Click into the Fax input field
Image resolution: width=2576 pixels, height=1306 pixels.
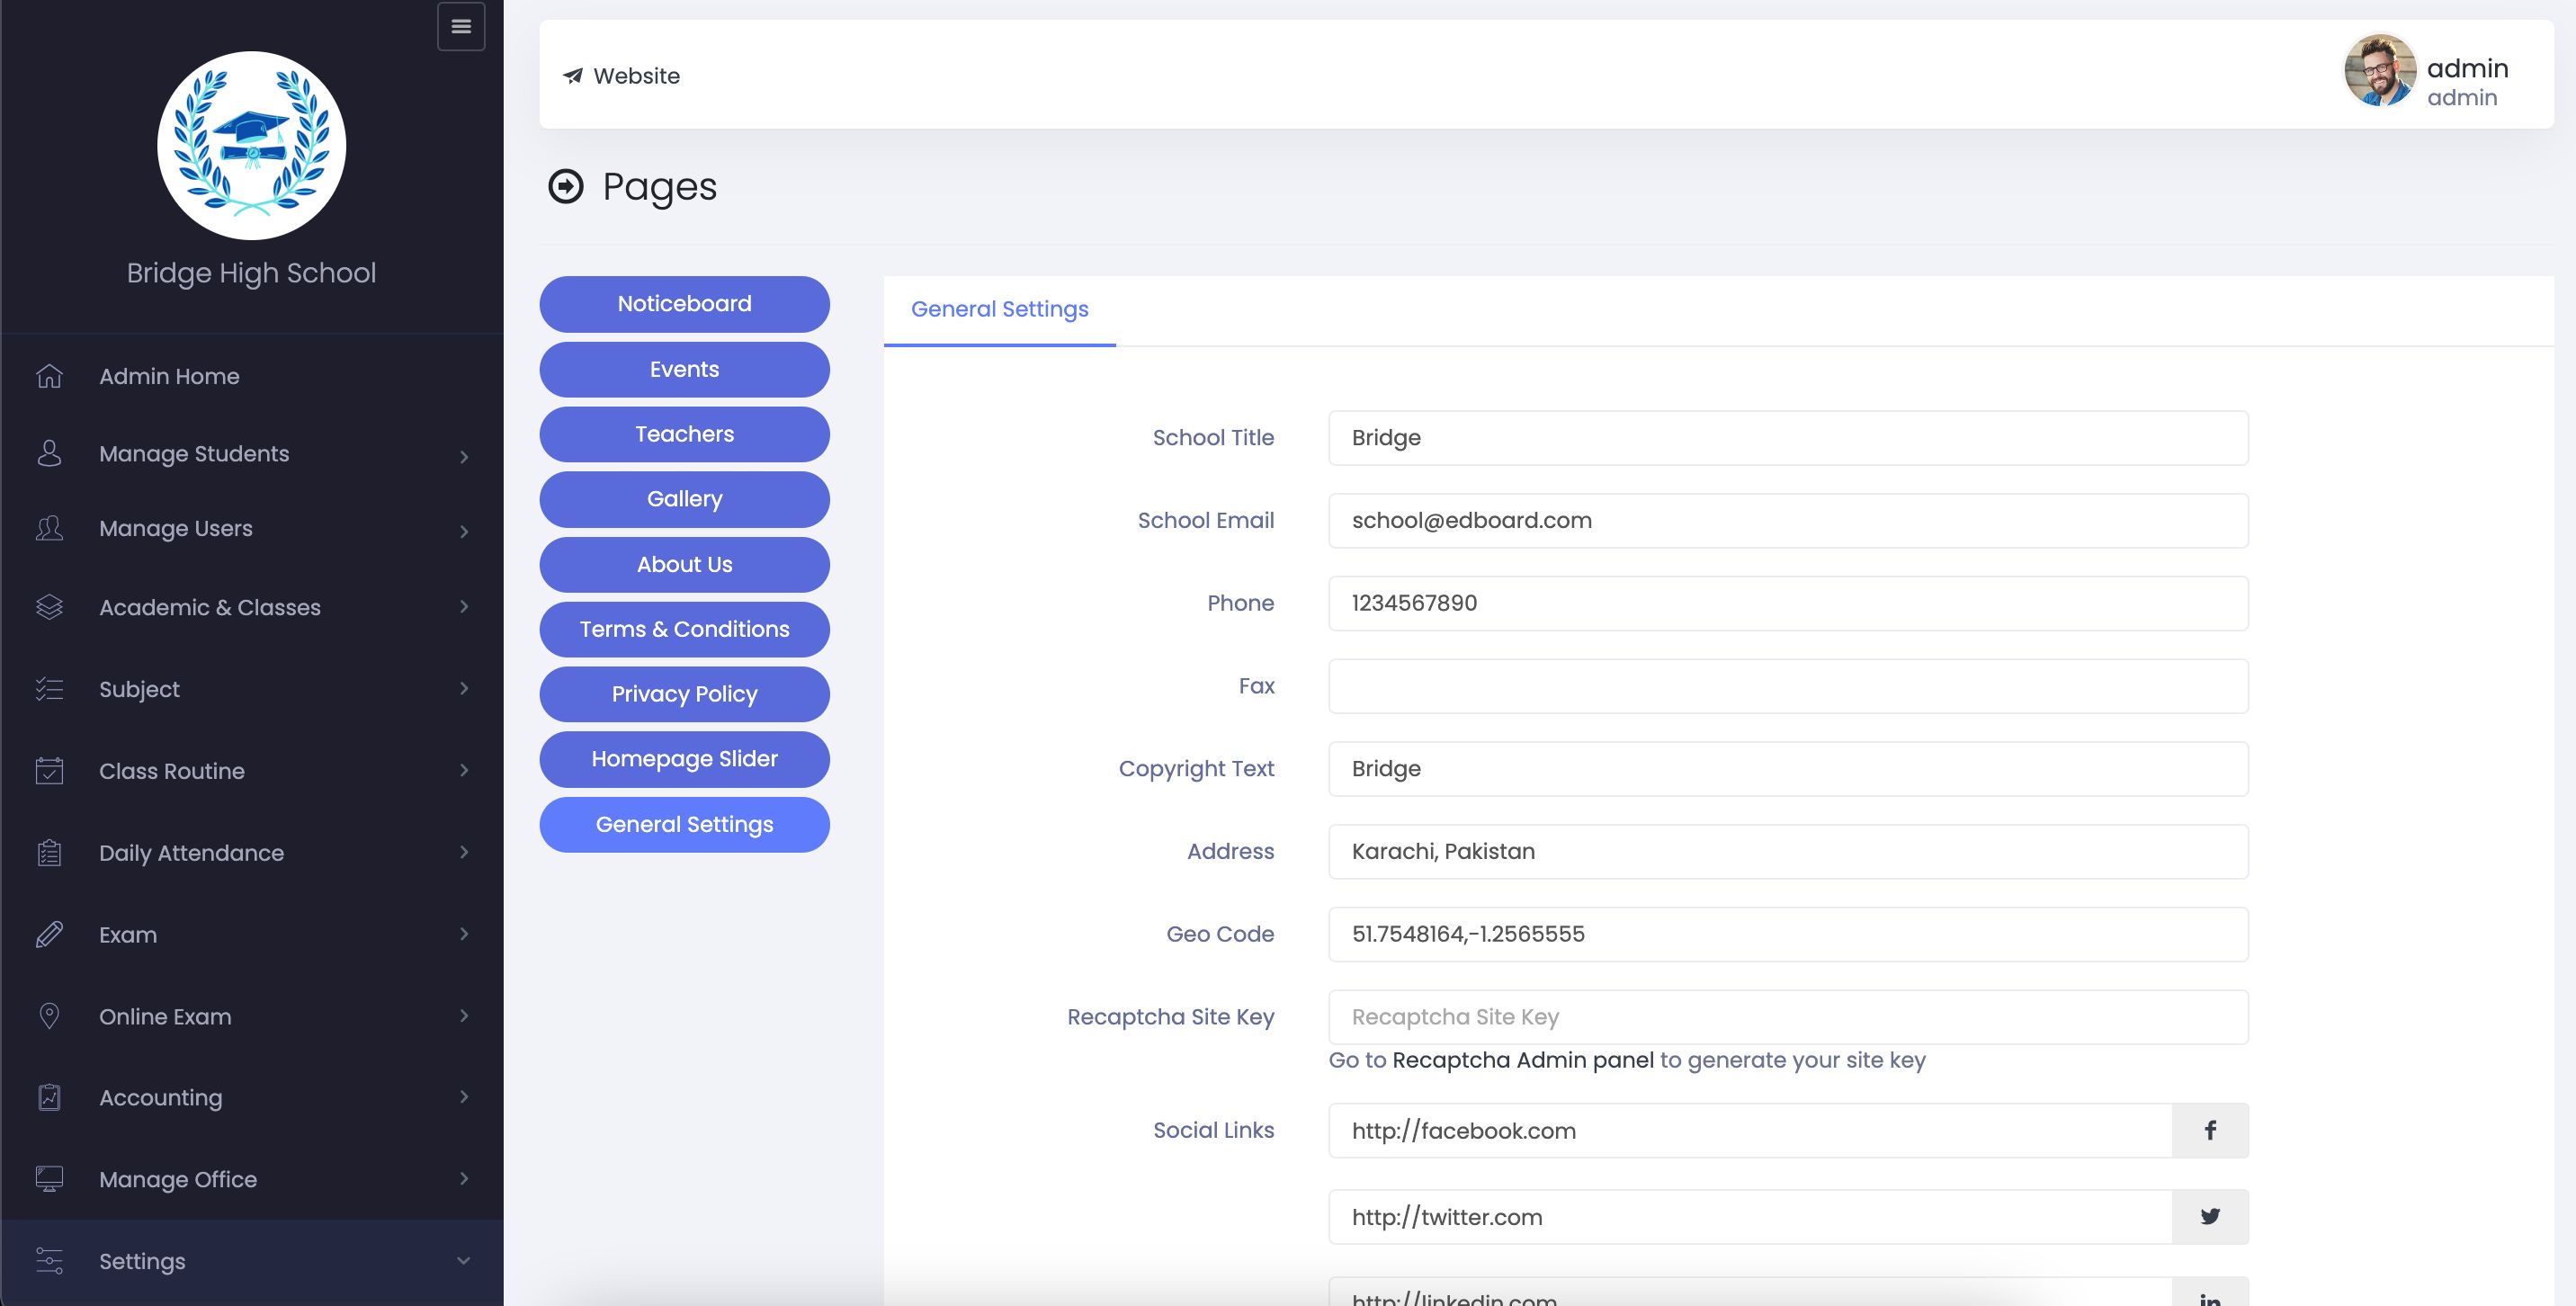point(1787,686)
